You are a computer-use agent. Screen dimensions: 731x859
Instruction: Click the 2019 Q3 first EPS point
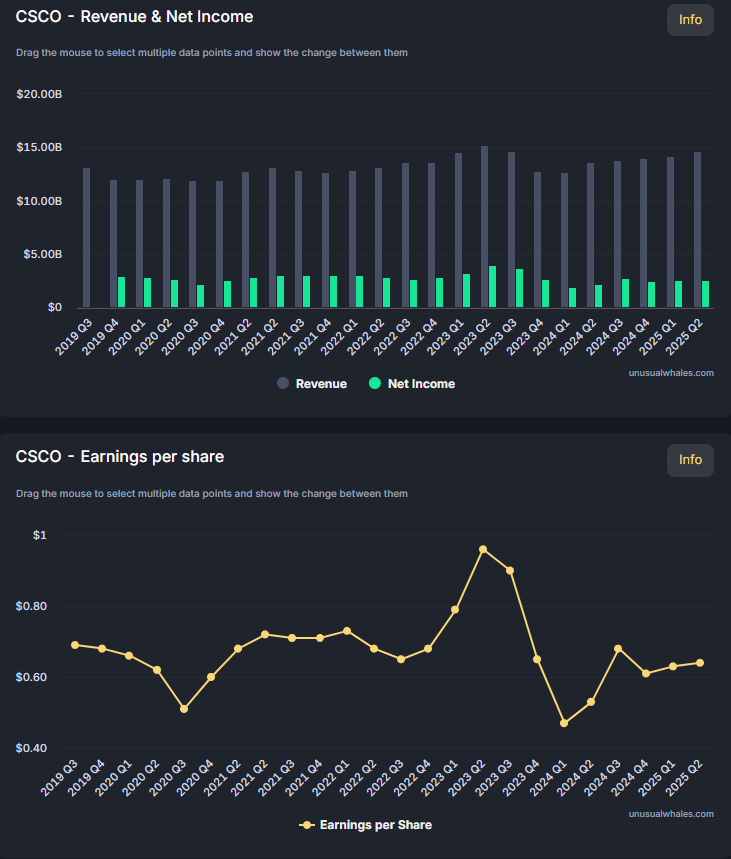(75, 645)
